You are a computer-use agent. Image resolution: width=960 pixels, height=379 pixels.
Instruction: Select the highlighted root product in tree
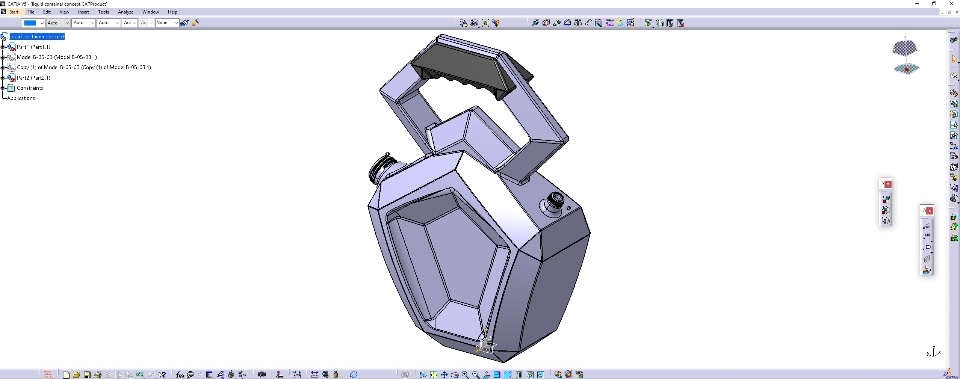[37, 37]
